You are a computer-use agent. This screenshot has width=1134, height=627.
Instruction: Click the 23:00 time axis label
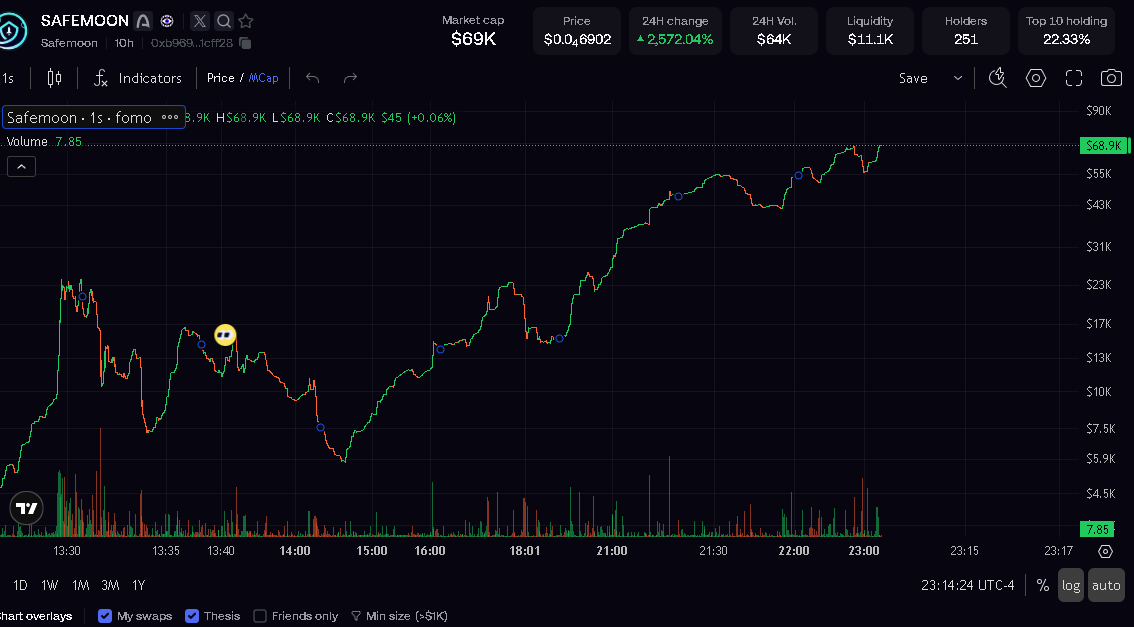pos(864,551)
